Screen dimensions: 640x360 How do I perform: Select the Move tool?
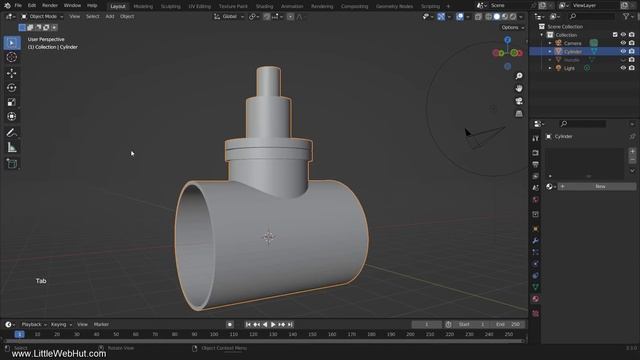pos(12,73)
